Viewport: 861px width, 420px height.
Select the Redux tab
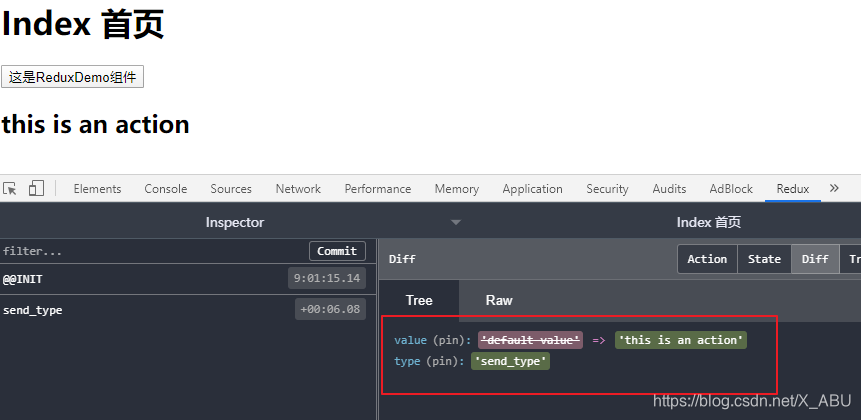click(x=793, y=189)
